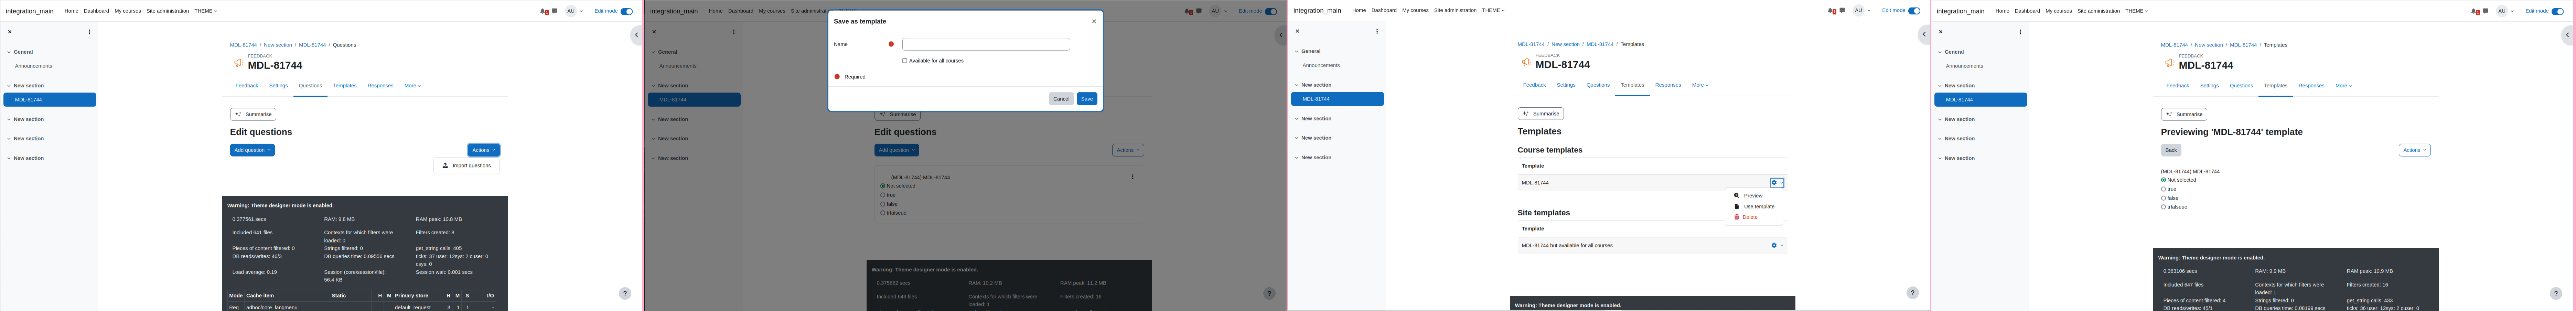2576x311 pixels.
Task: Select MDL-81744 item in Edit questions course index
Action: tap(50, 100)
